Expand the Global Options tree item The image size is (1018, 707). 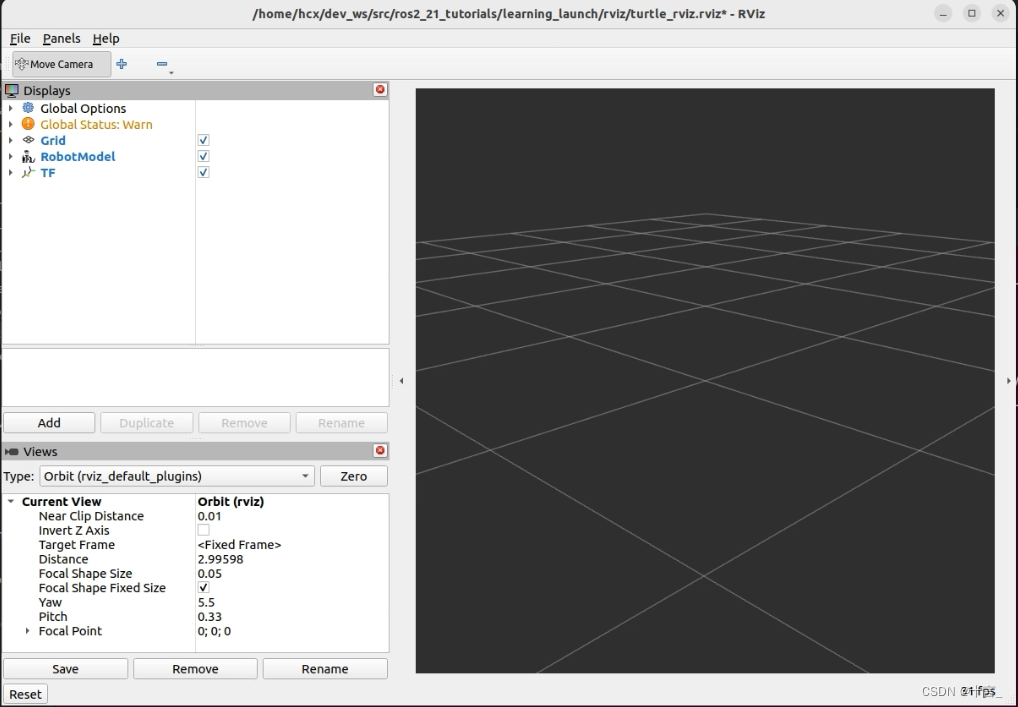[x=10, y=108]
